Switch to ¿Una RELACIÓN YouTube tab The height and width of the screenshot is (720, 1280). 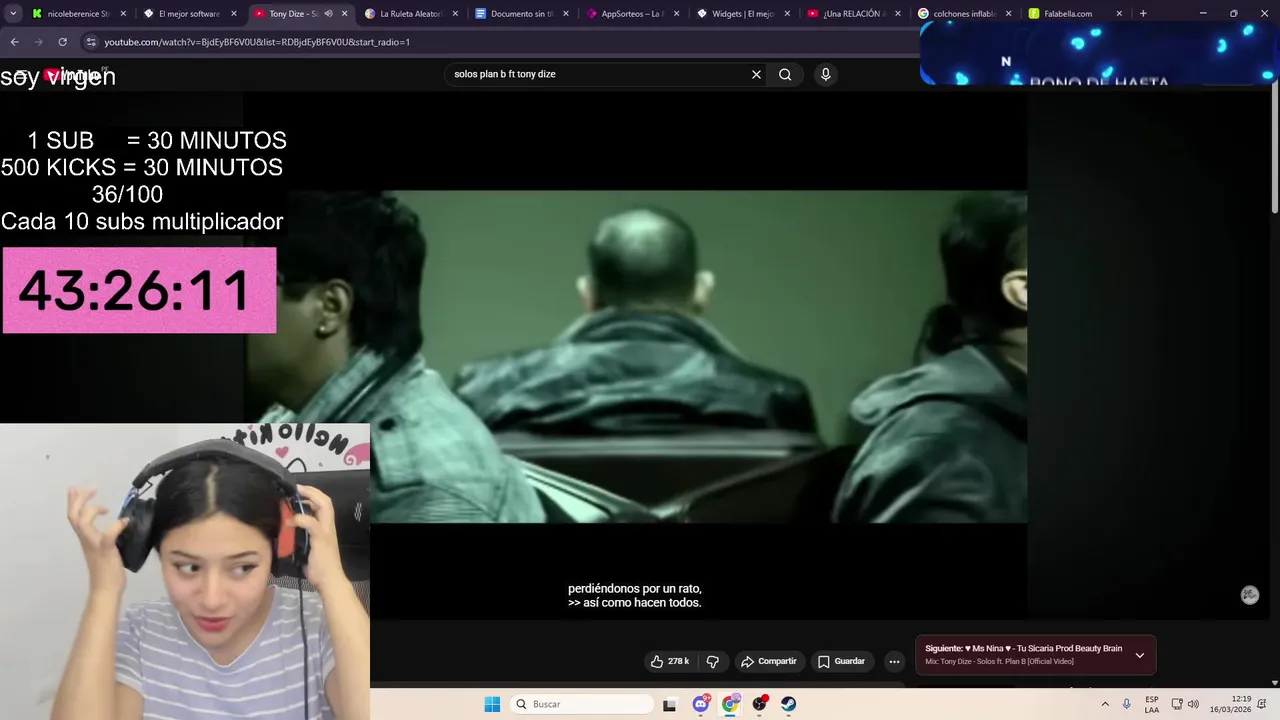(853, 14)
